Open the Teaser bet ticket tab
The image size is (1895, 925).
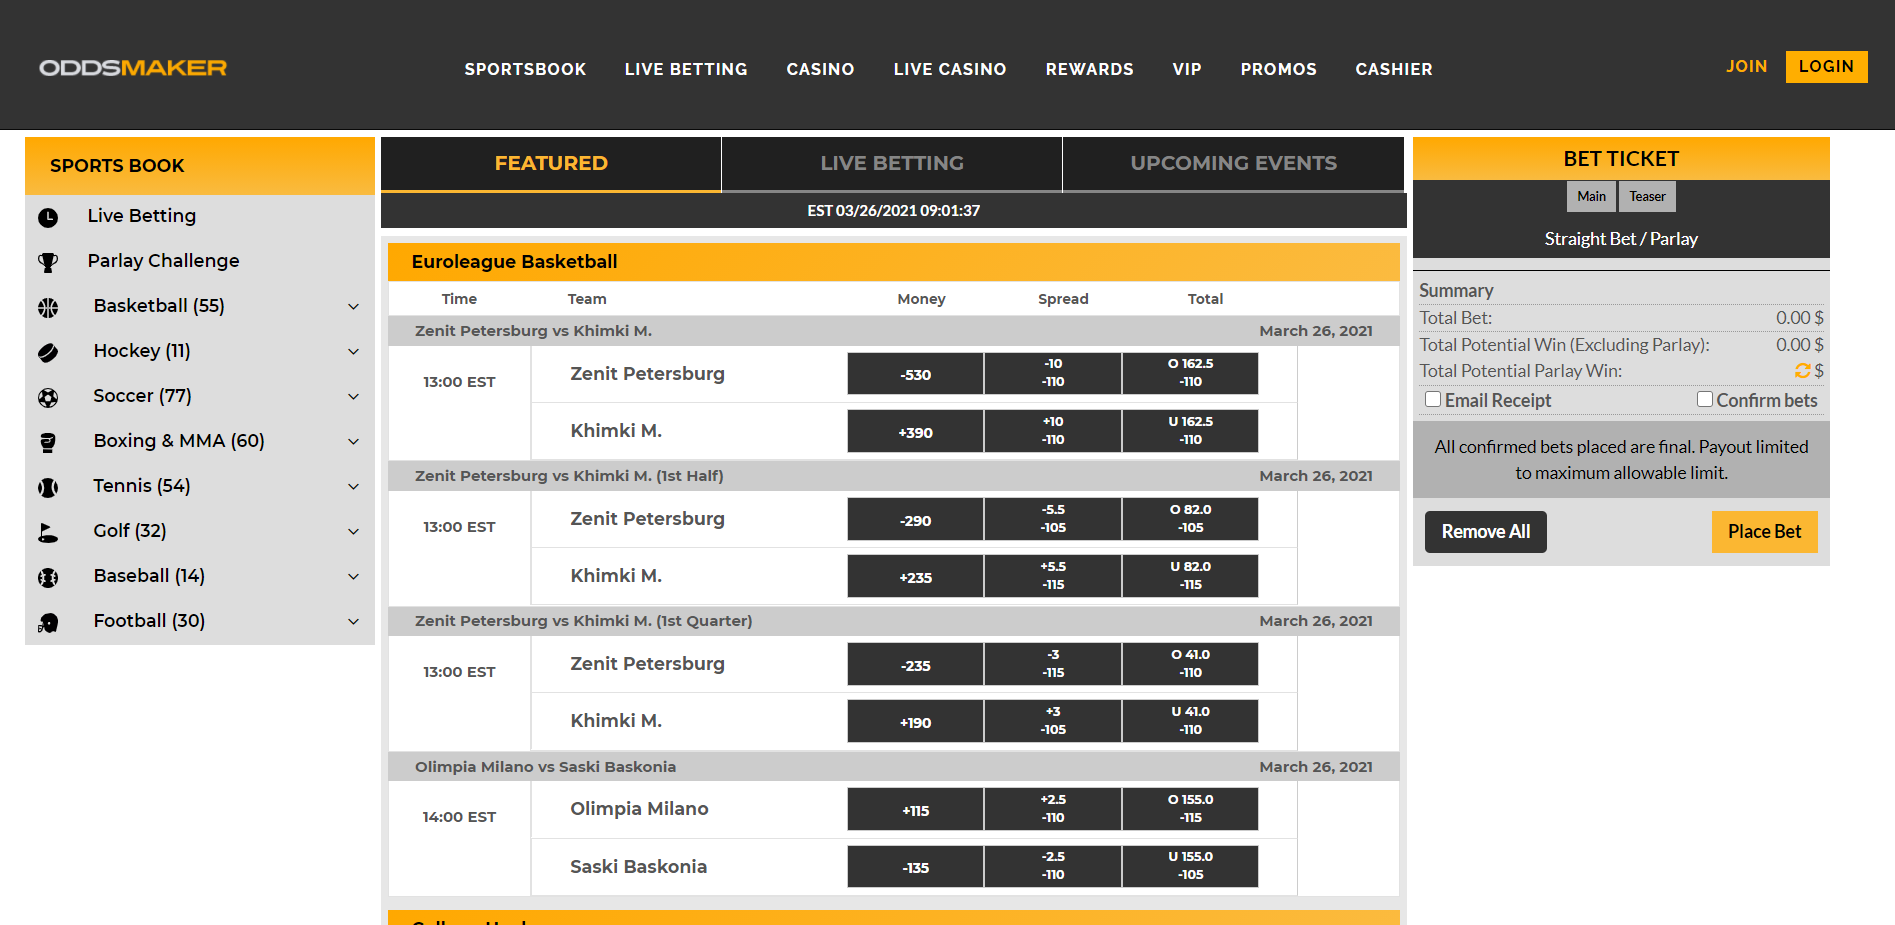pyautogui.click(x=1647, y=196)
